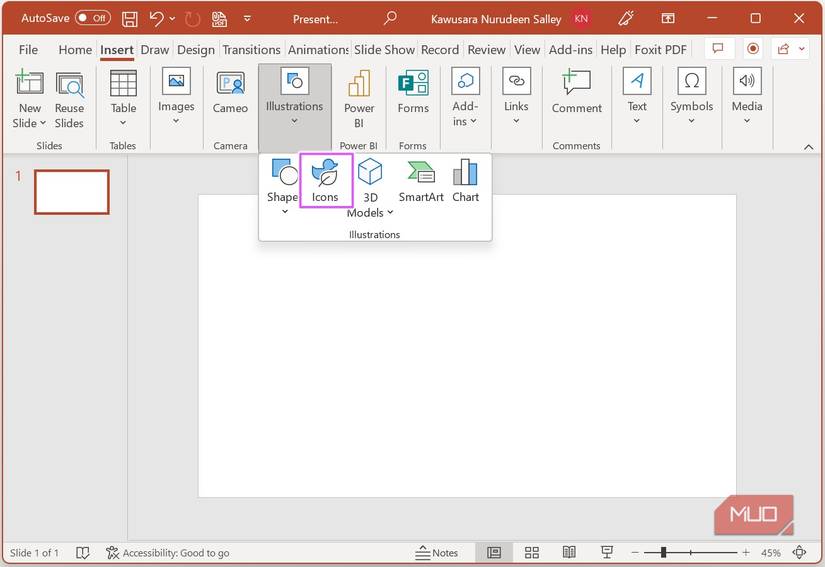Image resolution: width=825 pixels, height=567 pixels.
Task: Switch to Slide Sorter view
Action: pos(532,552)
